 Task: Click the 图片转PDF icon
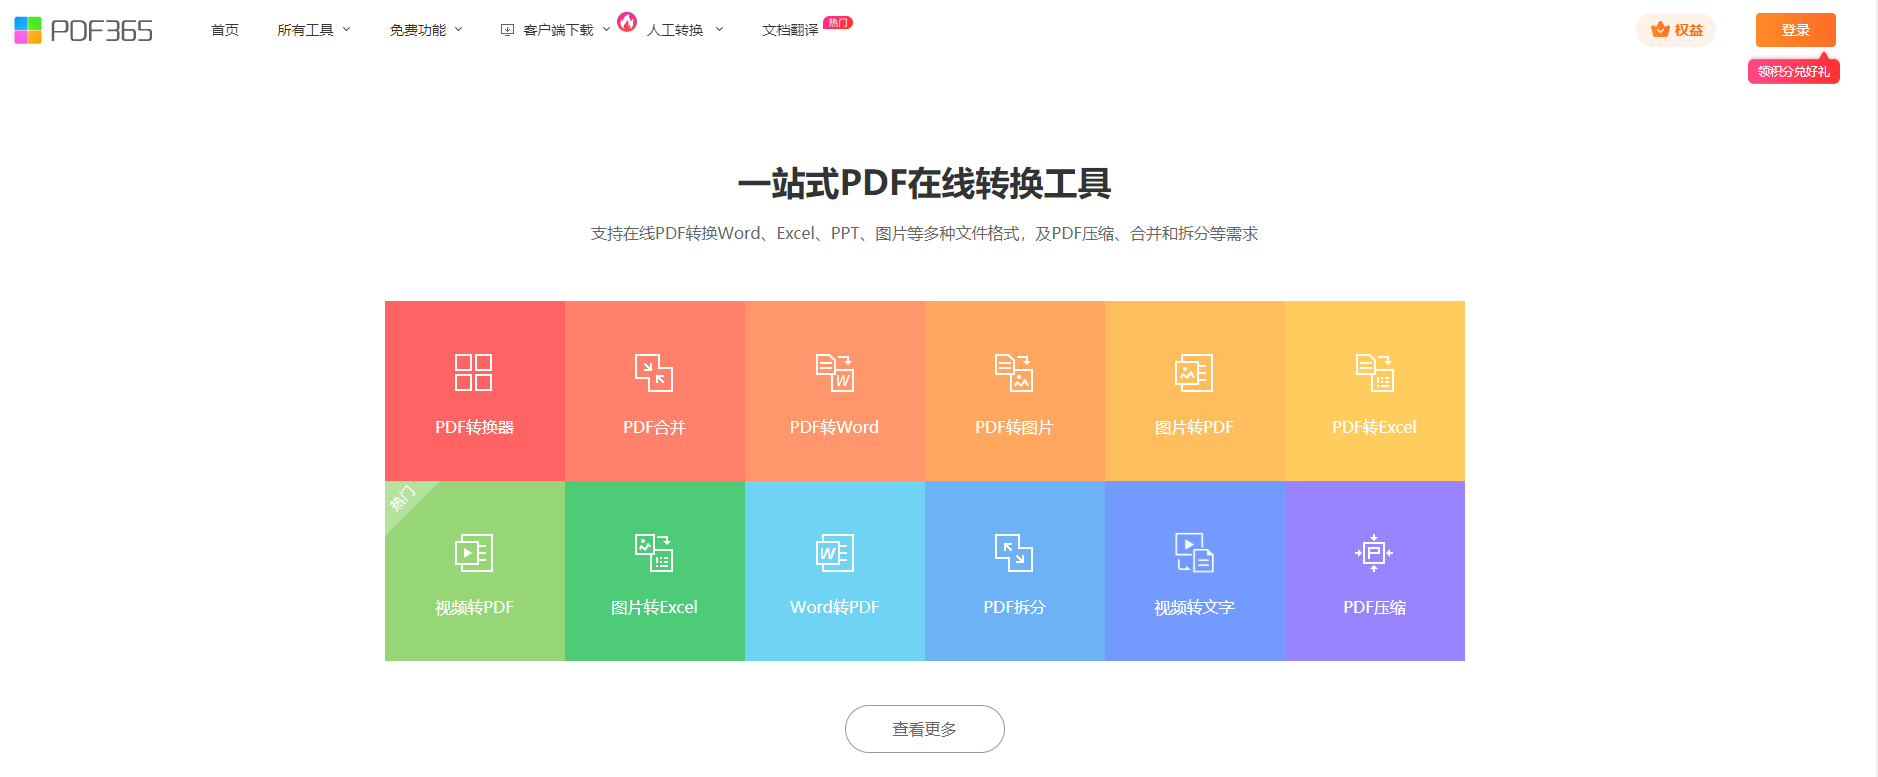point(1194,372)
